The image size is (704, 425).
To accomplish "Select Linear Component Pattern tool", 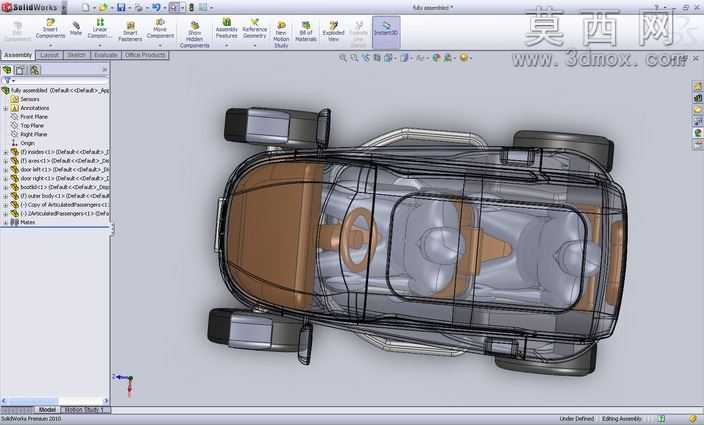I will 100,29.
